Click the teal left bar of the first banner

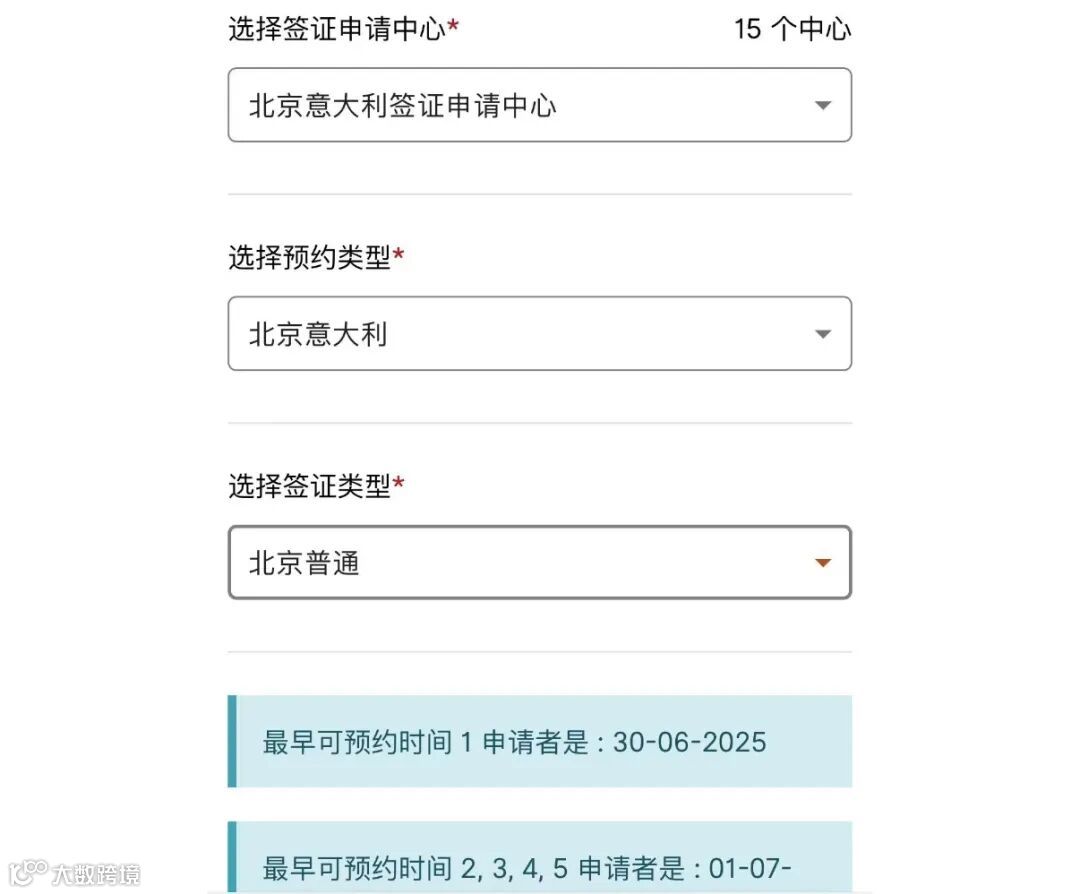click(232, 741)
